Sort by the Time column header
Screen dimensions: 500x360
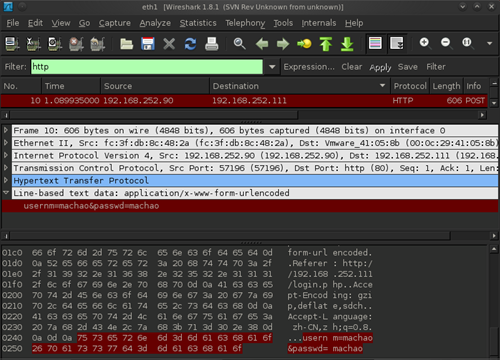[71, 86]
